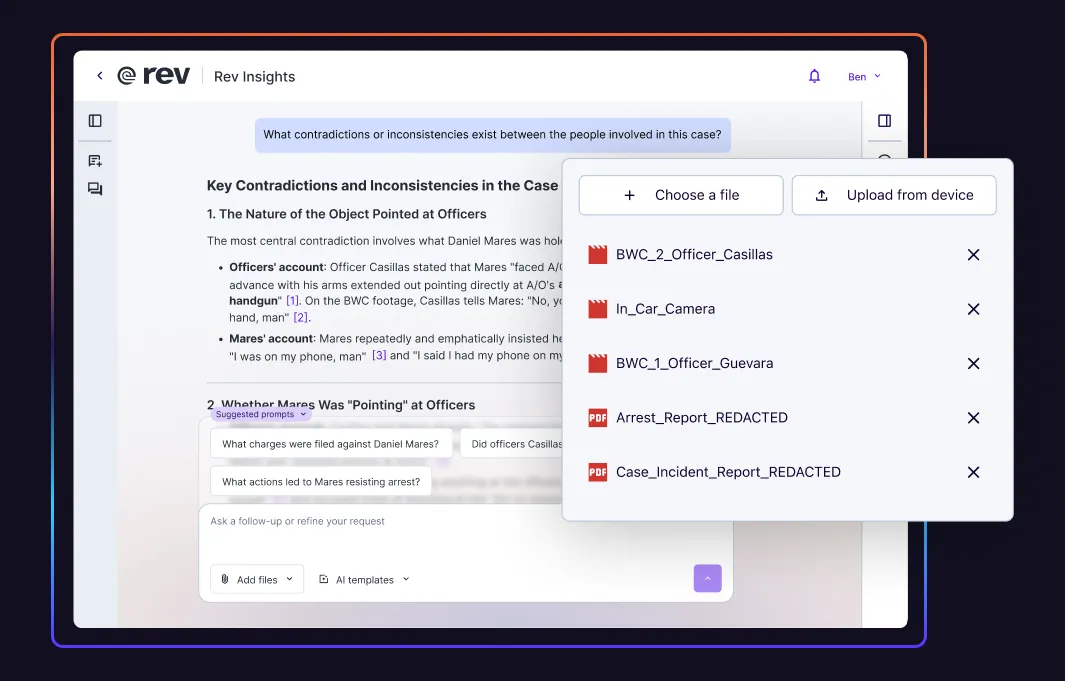
Task: Click the Arrest_Report_REDACTED PDF icon
Action: click(598, 418)
